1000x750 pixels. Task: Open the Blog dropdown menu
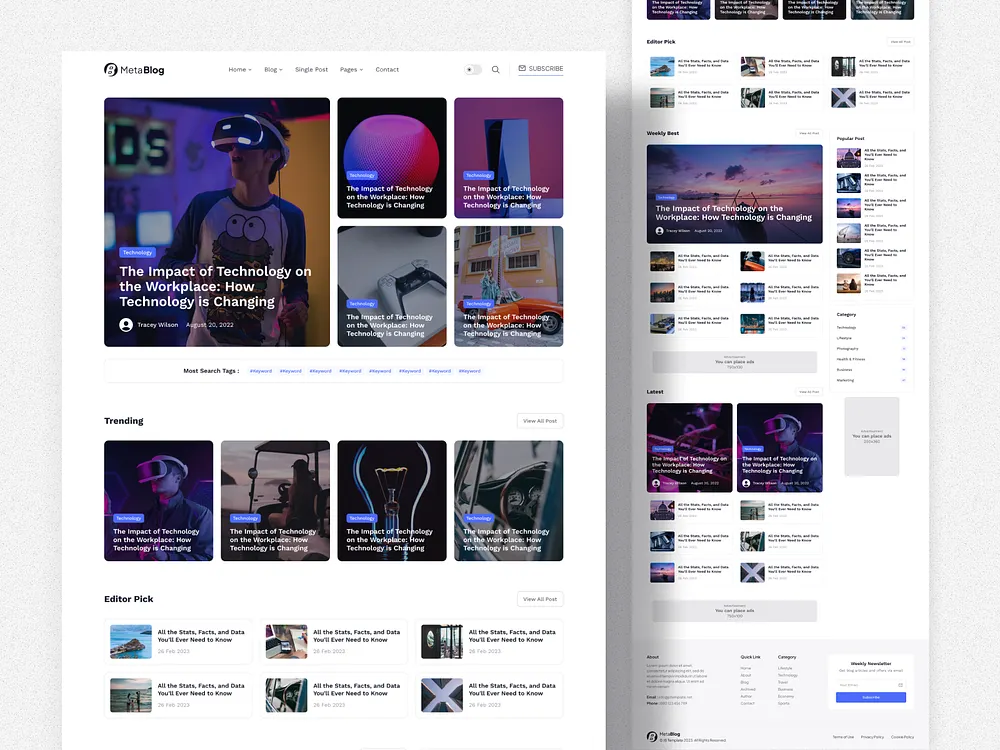pos(272,69)
